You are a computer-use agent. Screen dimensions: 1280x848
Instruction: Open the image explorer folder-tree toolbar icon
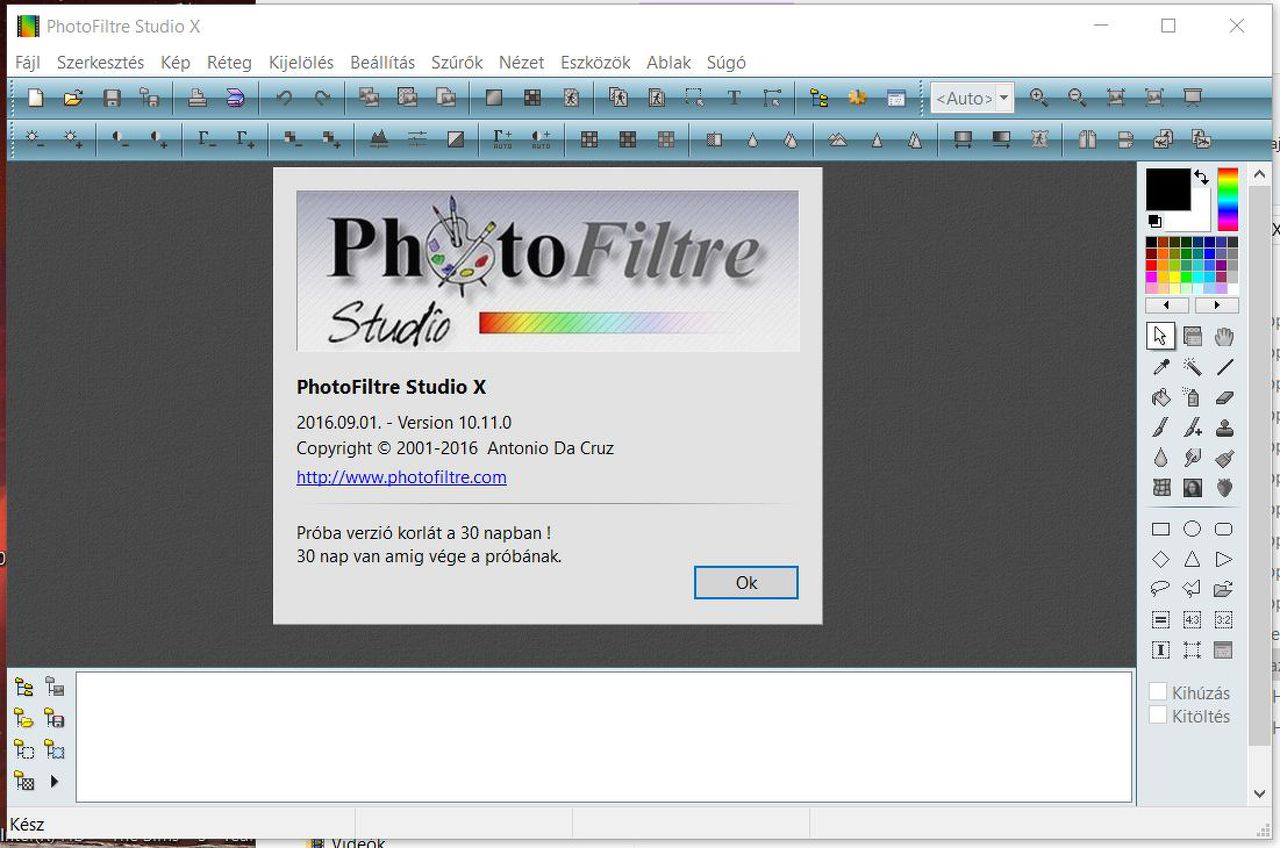(820, 98)
